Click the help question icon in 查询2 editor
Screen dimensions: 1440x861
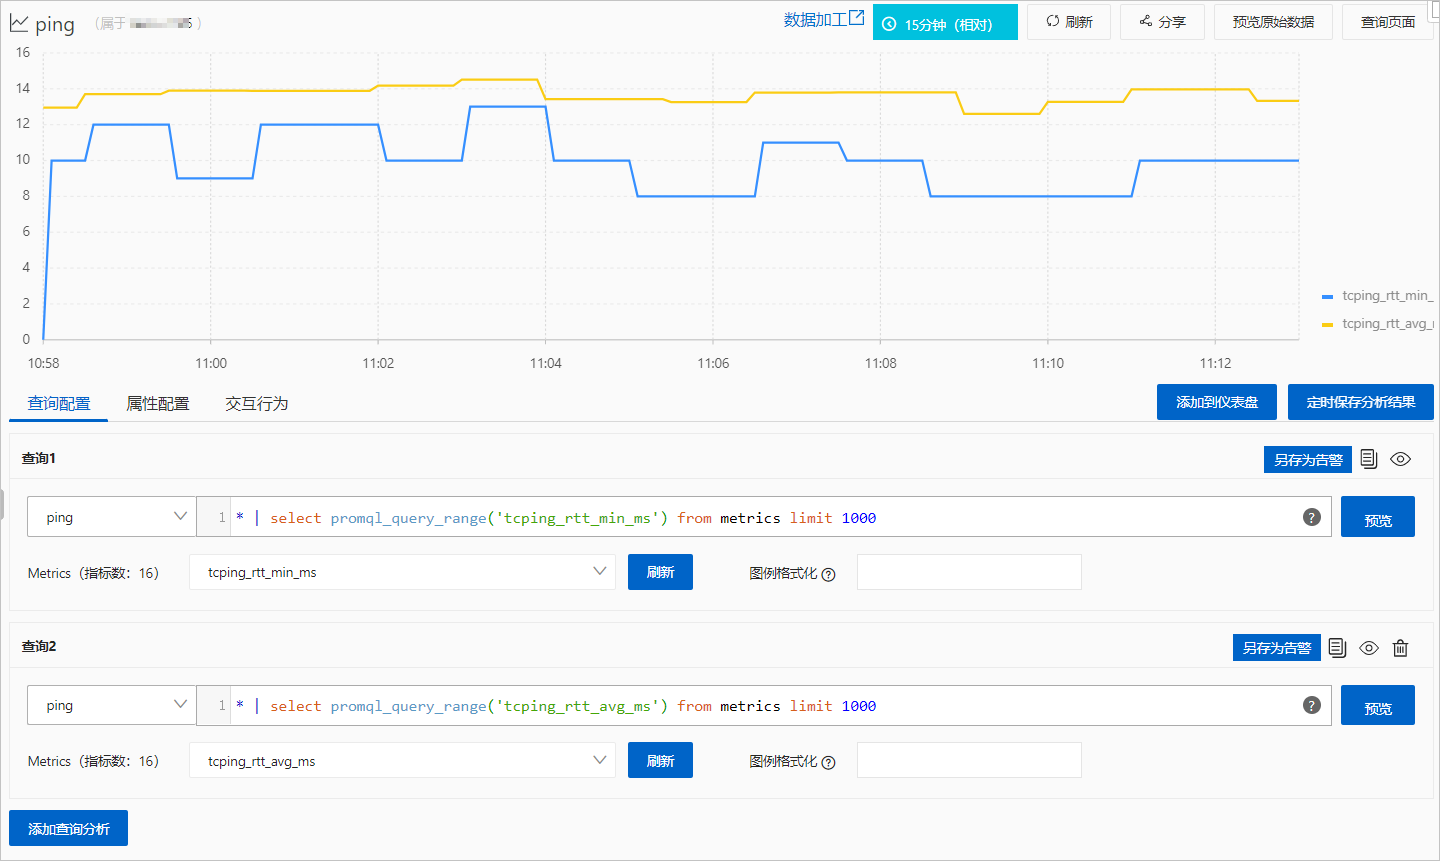1312,705
